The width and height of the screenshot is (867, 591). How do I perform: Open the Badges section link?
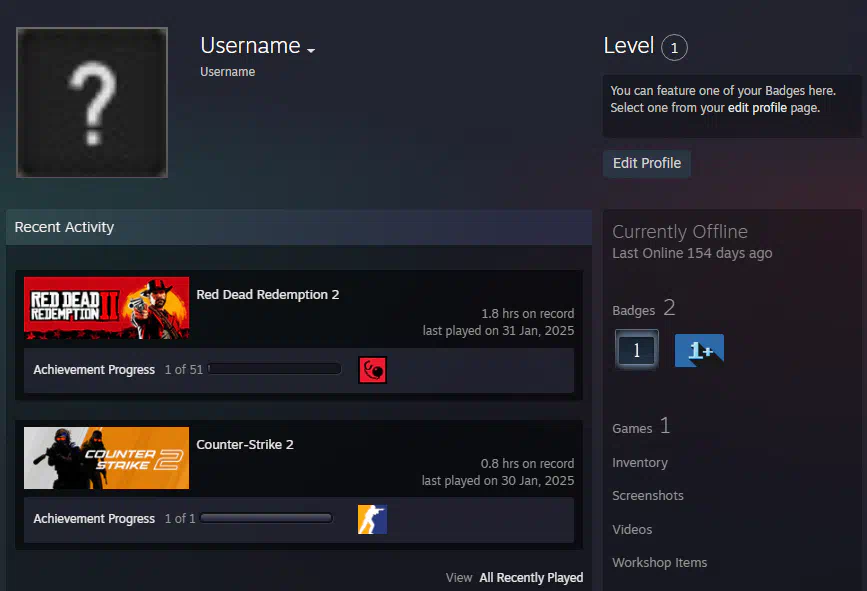(x=633, y=311)
